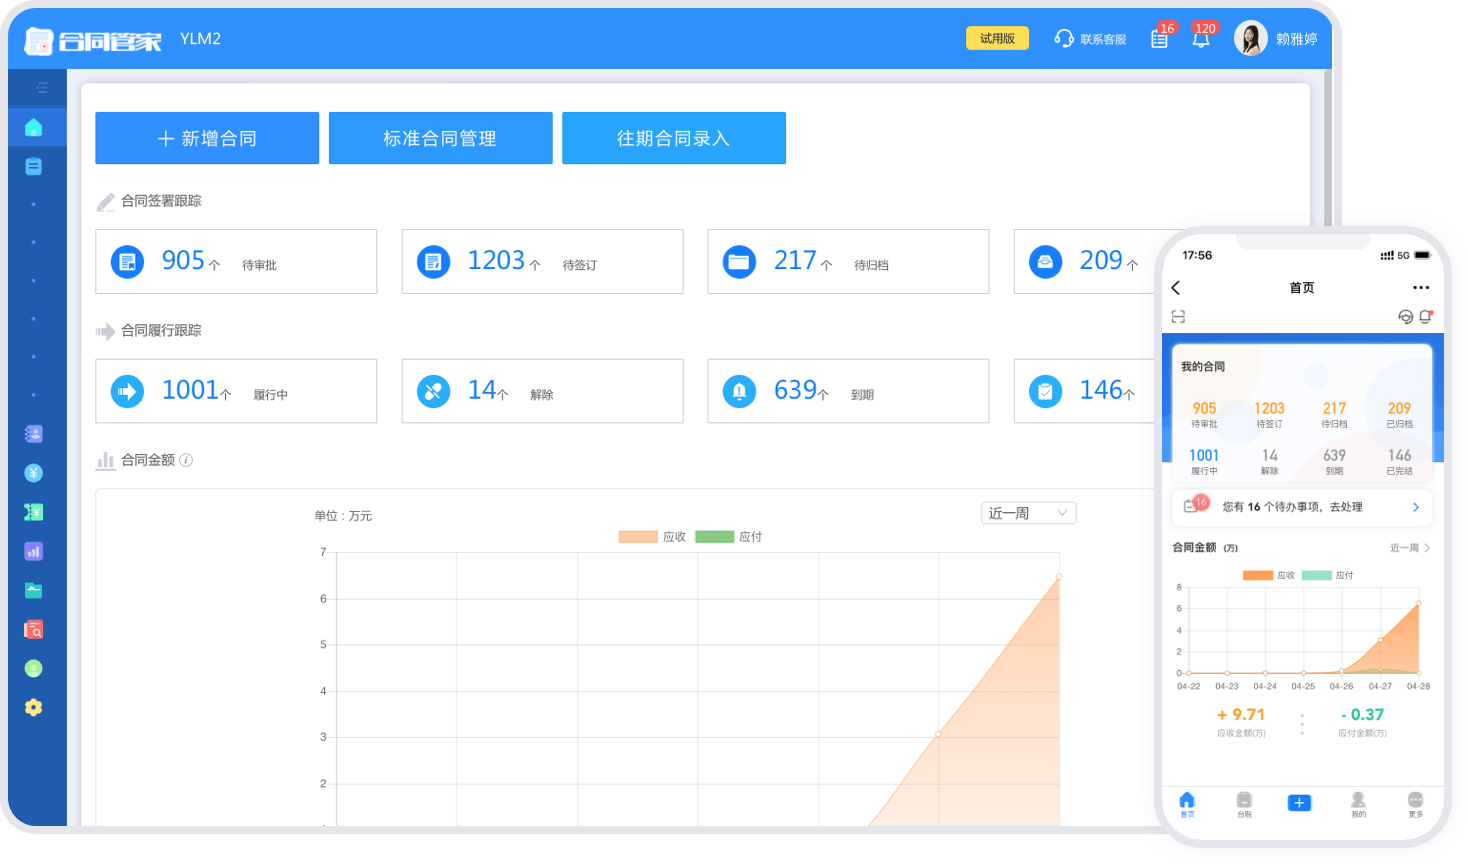Open the clipboard document icon in the sidebar
Viewport: 1468px width, 864px height.
click(x=34, y=166)
